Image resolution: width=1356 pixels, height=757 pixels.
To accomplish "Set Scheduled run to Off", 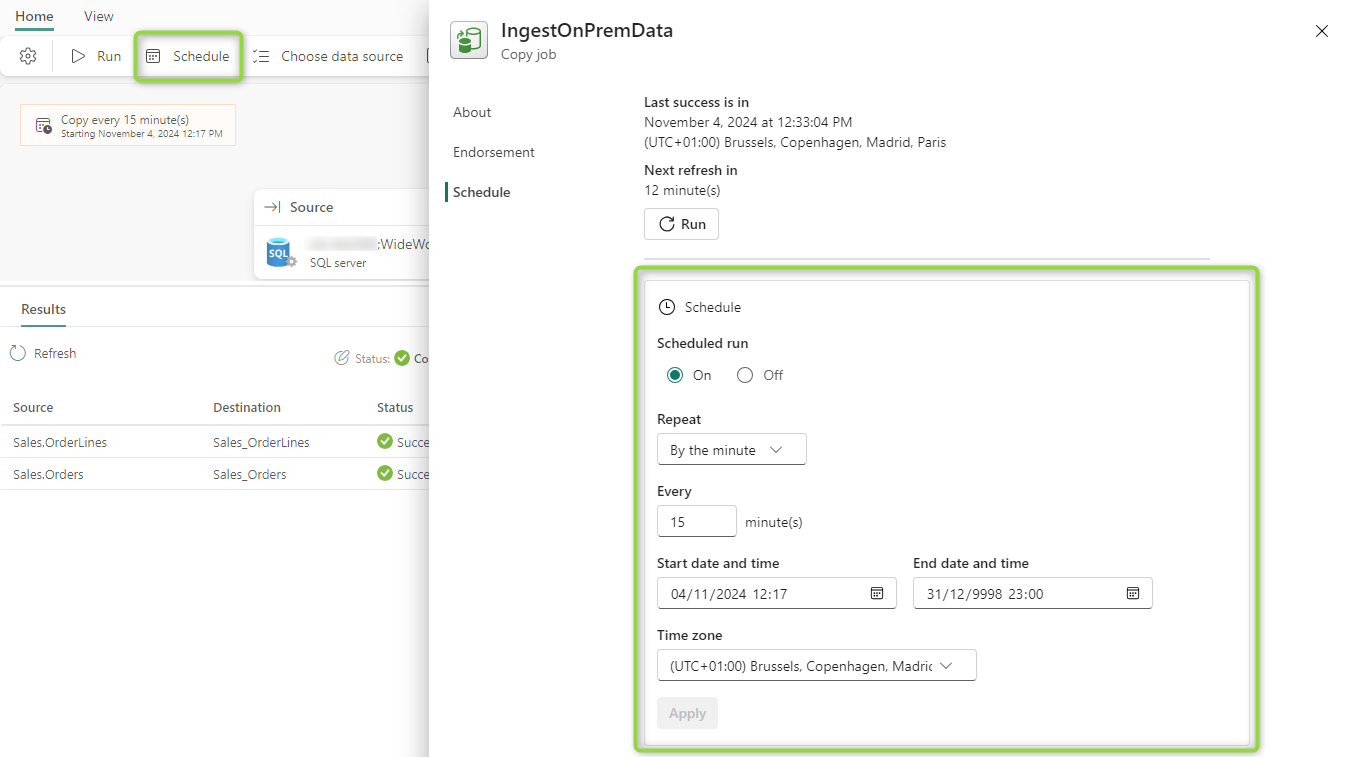I will click(745, 375).
